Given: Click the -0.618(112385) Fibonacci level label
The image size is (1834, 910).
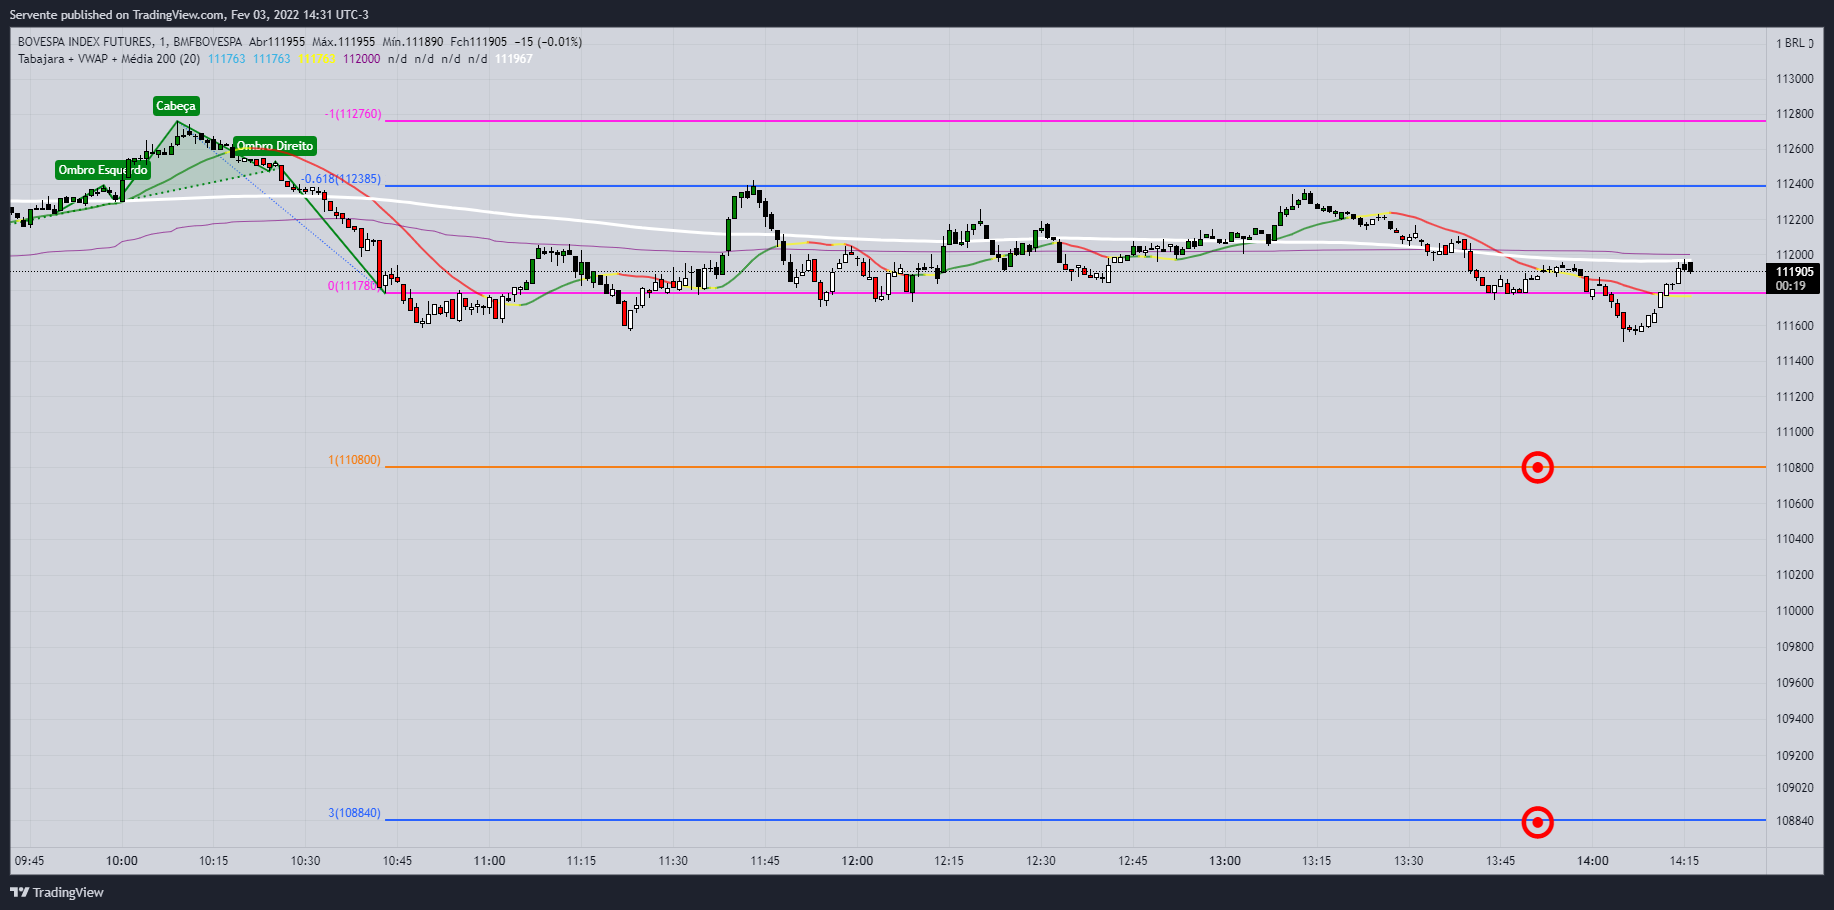Looking at the screenshot, I should point(341,179).
